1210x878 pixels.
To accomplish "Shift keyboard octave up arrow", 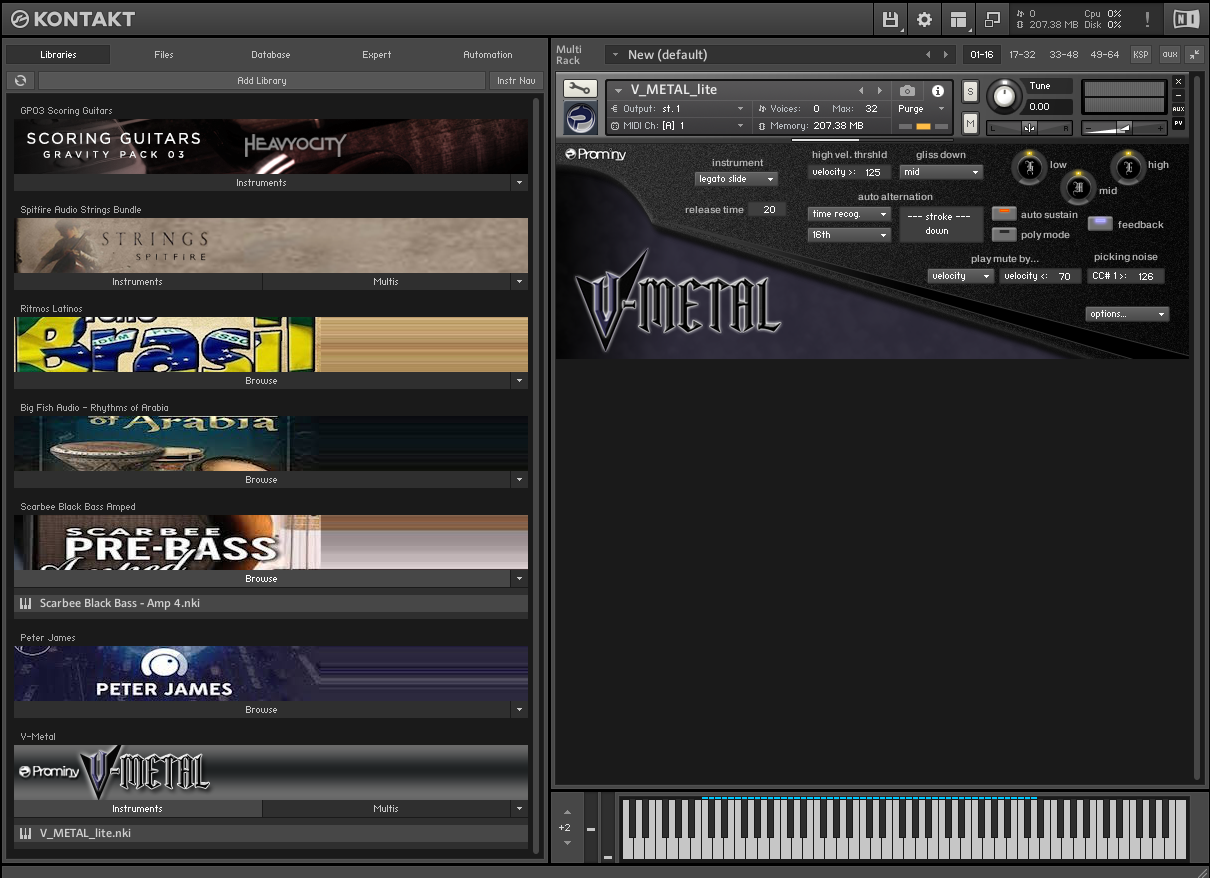I will pos(567,812).
